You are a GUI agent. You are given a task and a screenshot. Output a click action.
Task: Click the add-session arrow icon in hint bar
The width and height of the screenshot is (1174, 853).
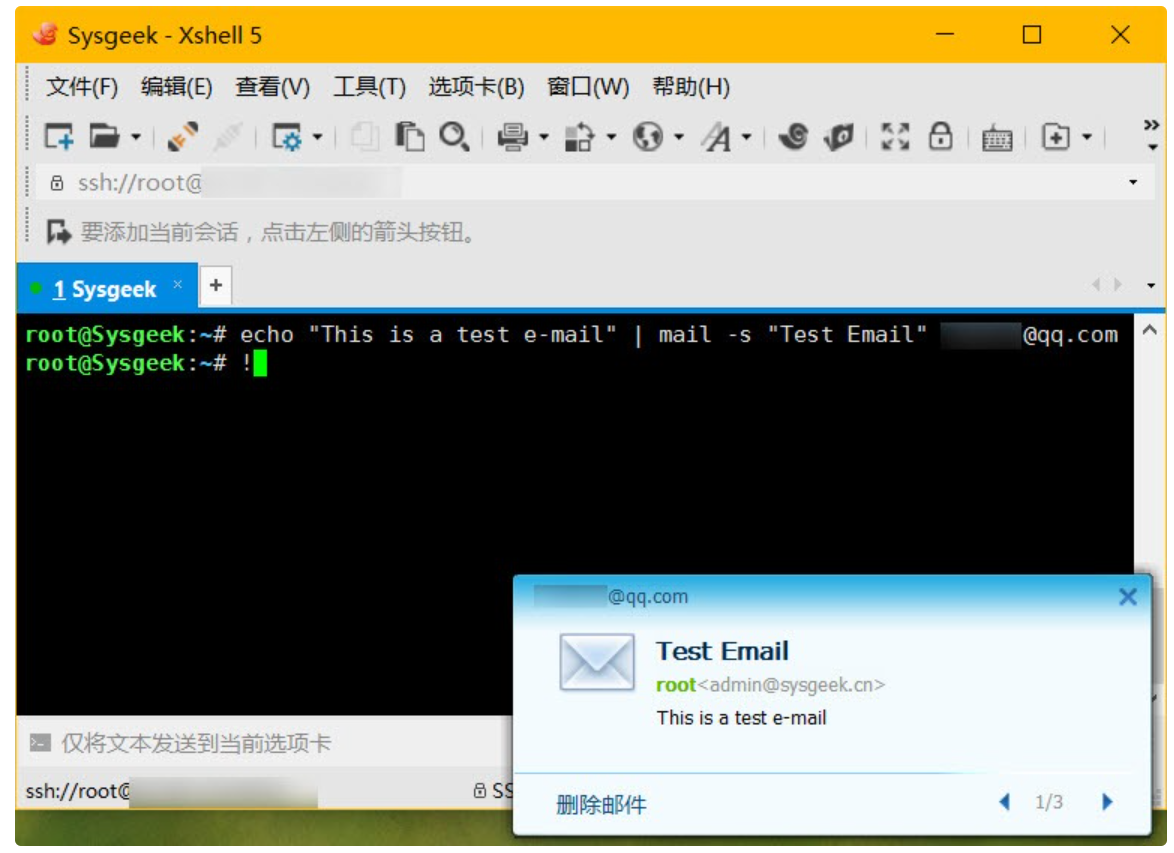point(58,232)
